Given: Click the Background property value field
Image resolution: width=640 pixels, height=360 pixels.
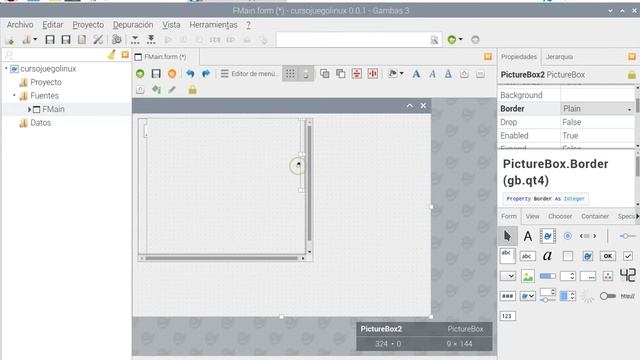Looking at the screenshot, I should point(597,95).
